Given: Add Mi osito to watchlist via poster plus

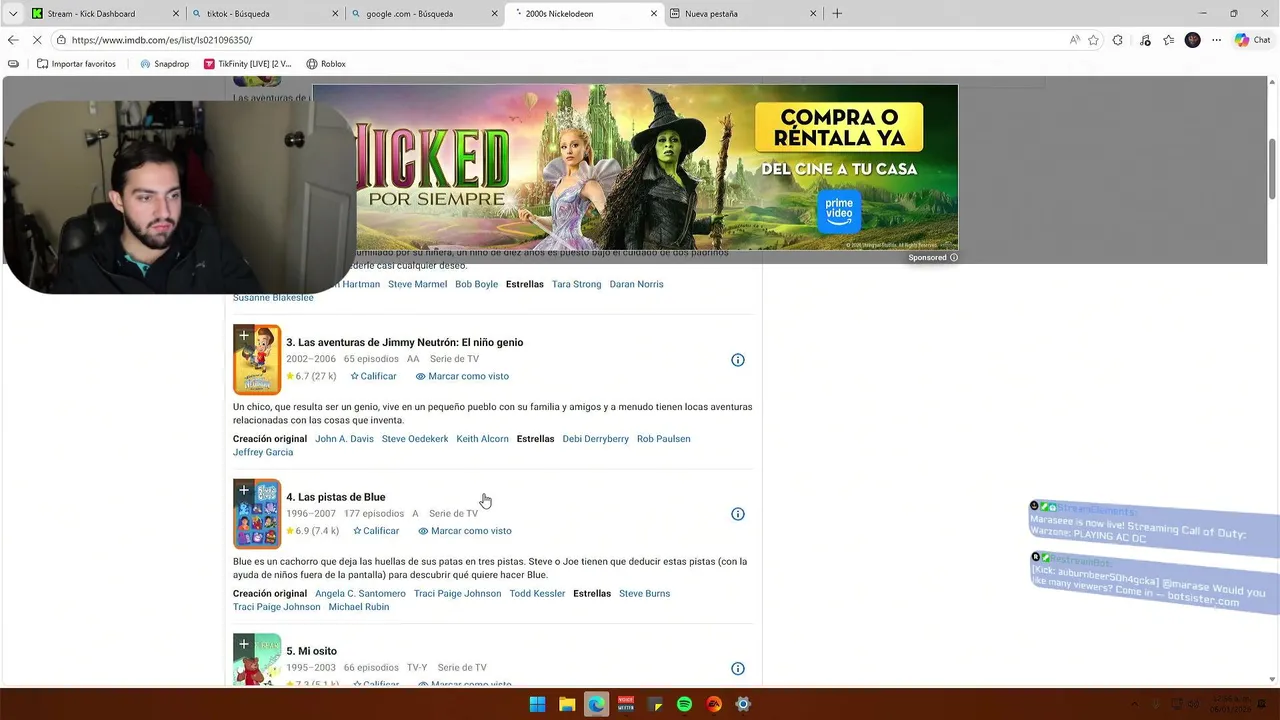Looking at the screenshot, I should [243, 645].
